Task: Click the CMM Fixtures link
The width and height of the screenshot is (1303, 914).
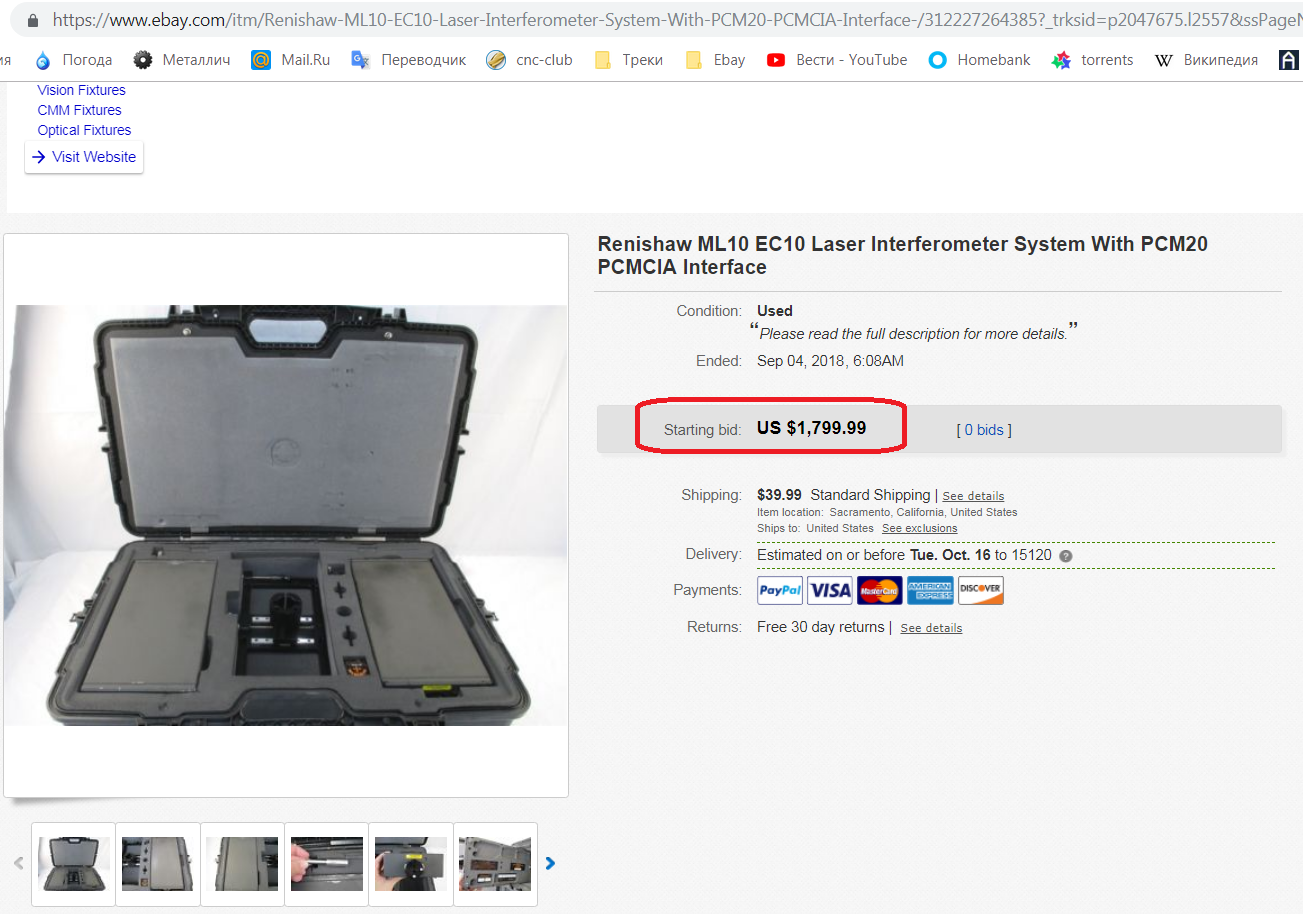Action: tap(79, 110)
